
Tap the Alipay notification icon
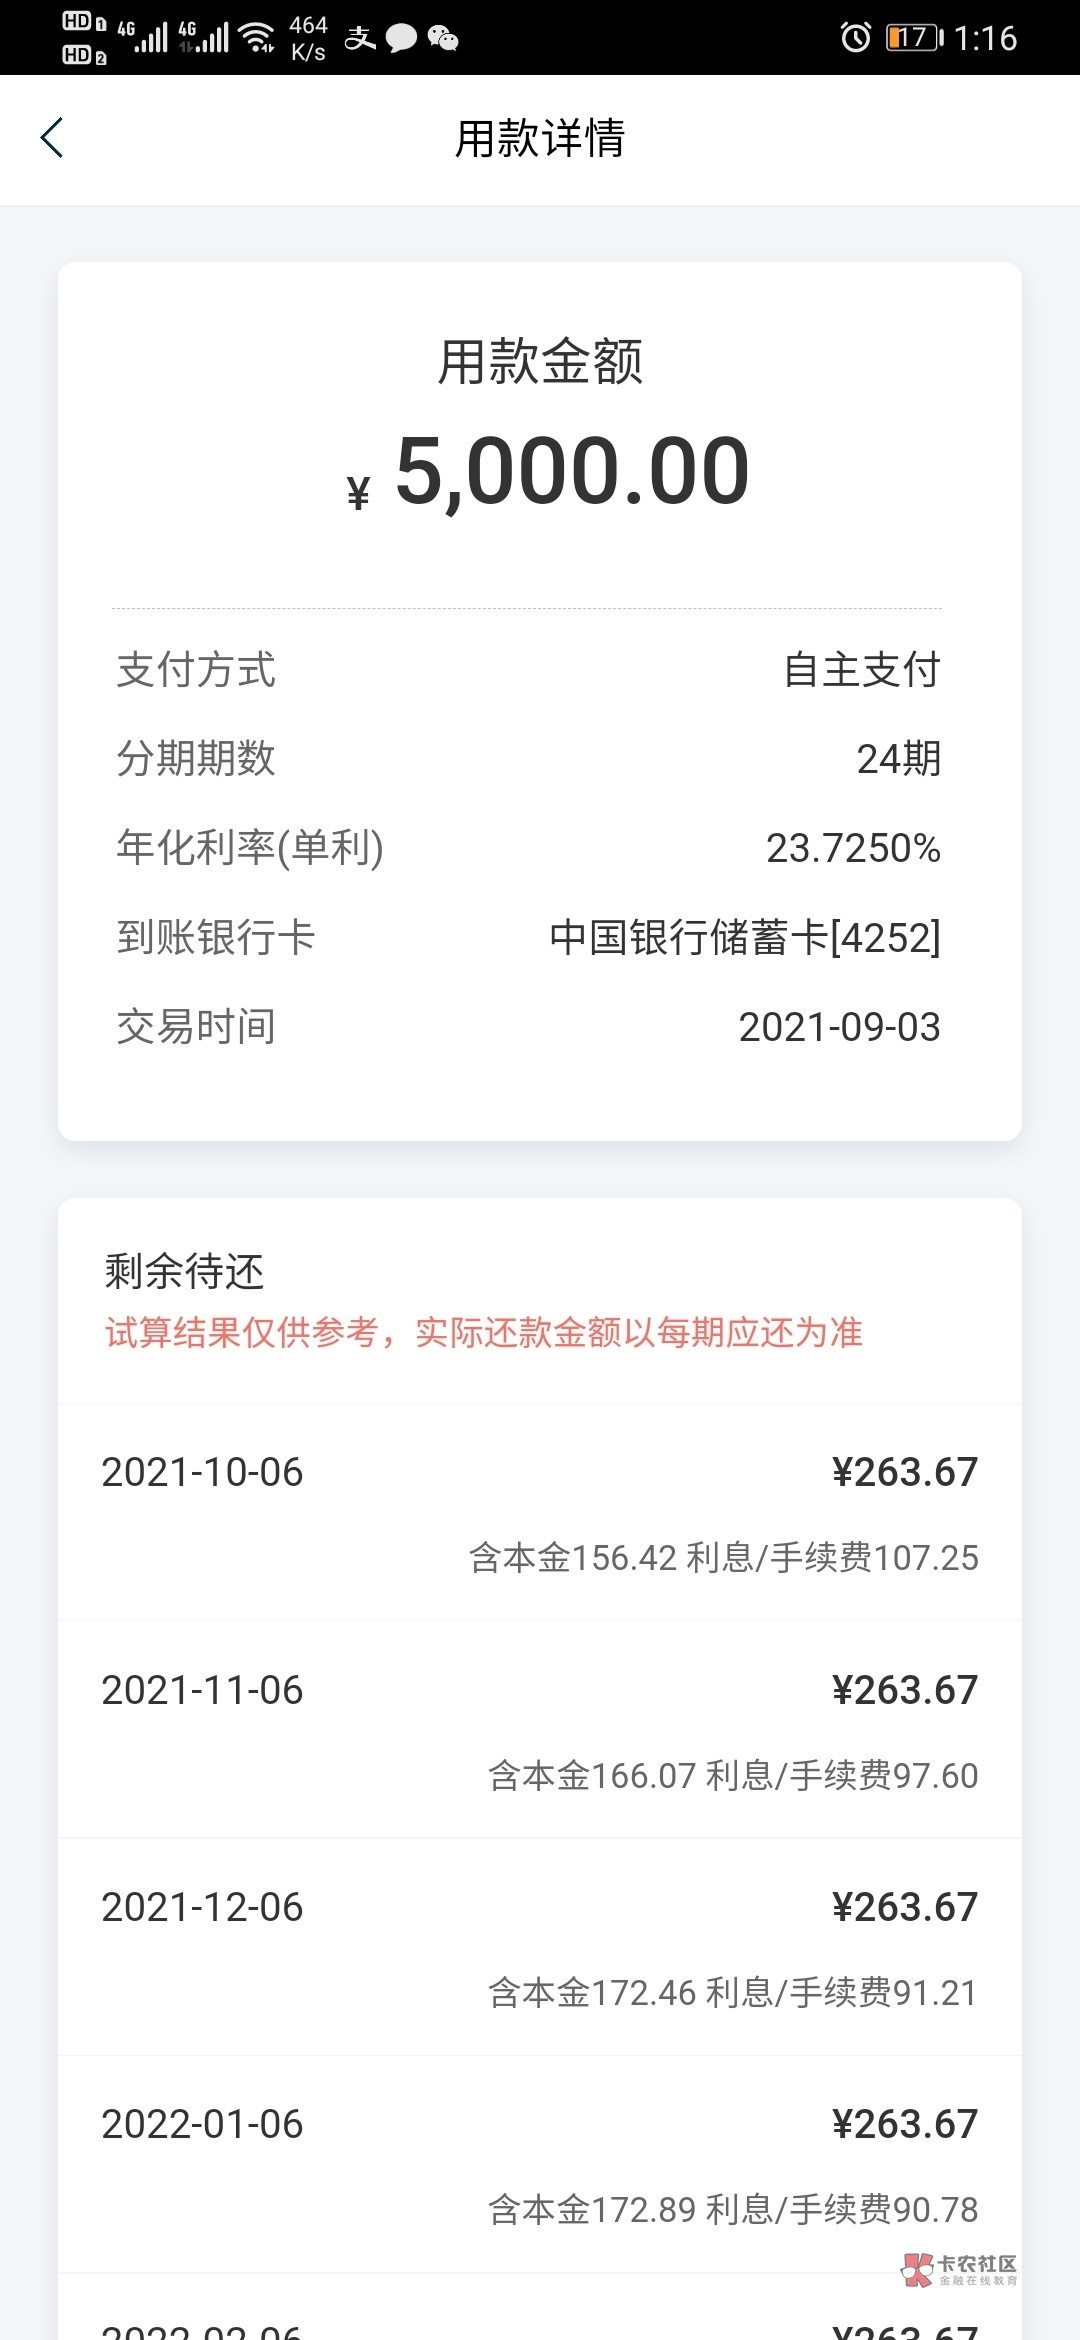click(x=360, y=38)
